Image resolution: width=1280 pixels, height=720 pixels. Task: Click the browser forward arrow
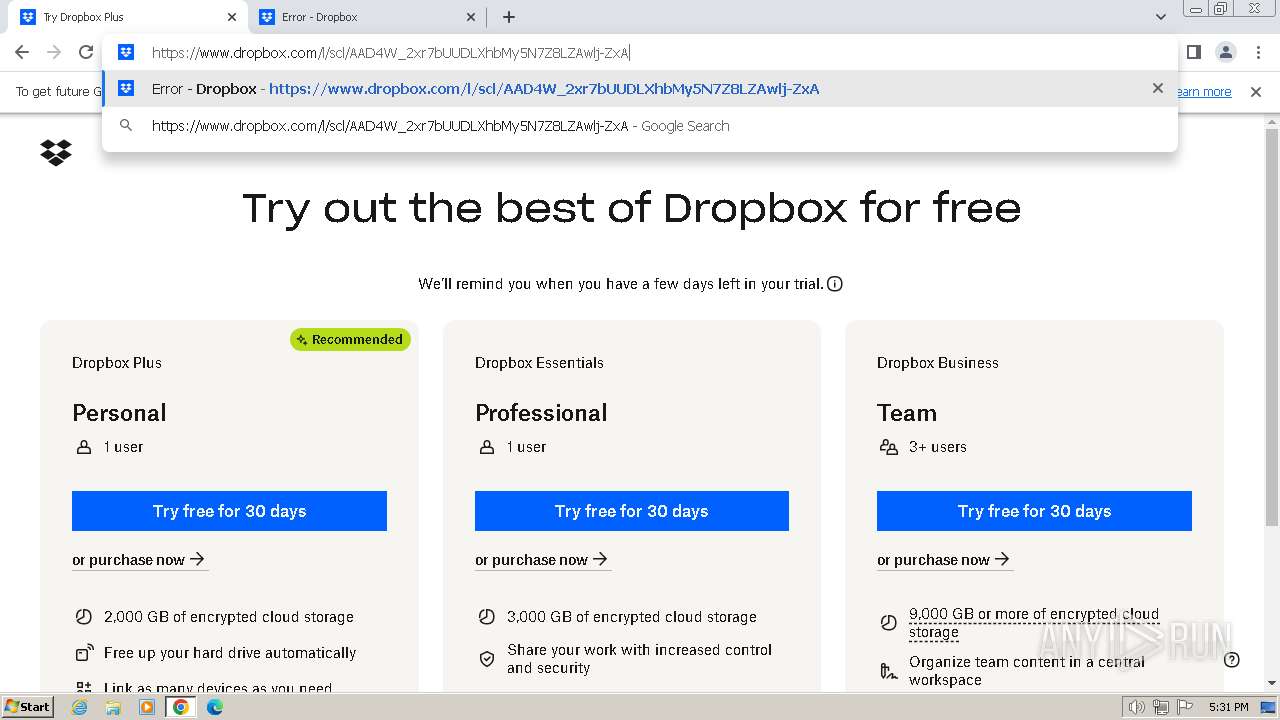point(54,52)
